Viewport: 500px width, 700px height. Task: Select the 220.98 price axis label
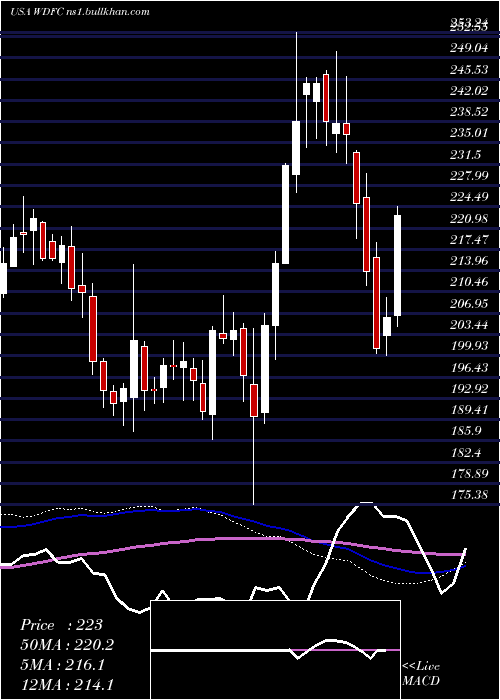[469, 218]
